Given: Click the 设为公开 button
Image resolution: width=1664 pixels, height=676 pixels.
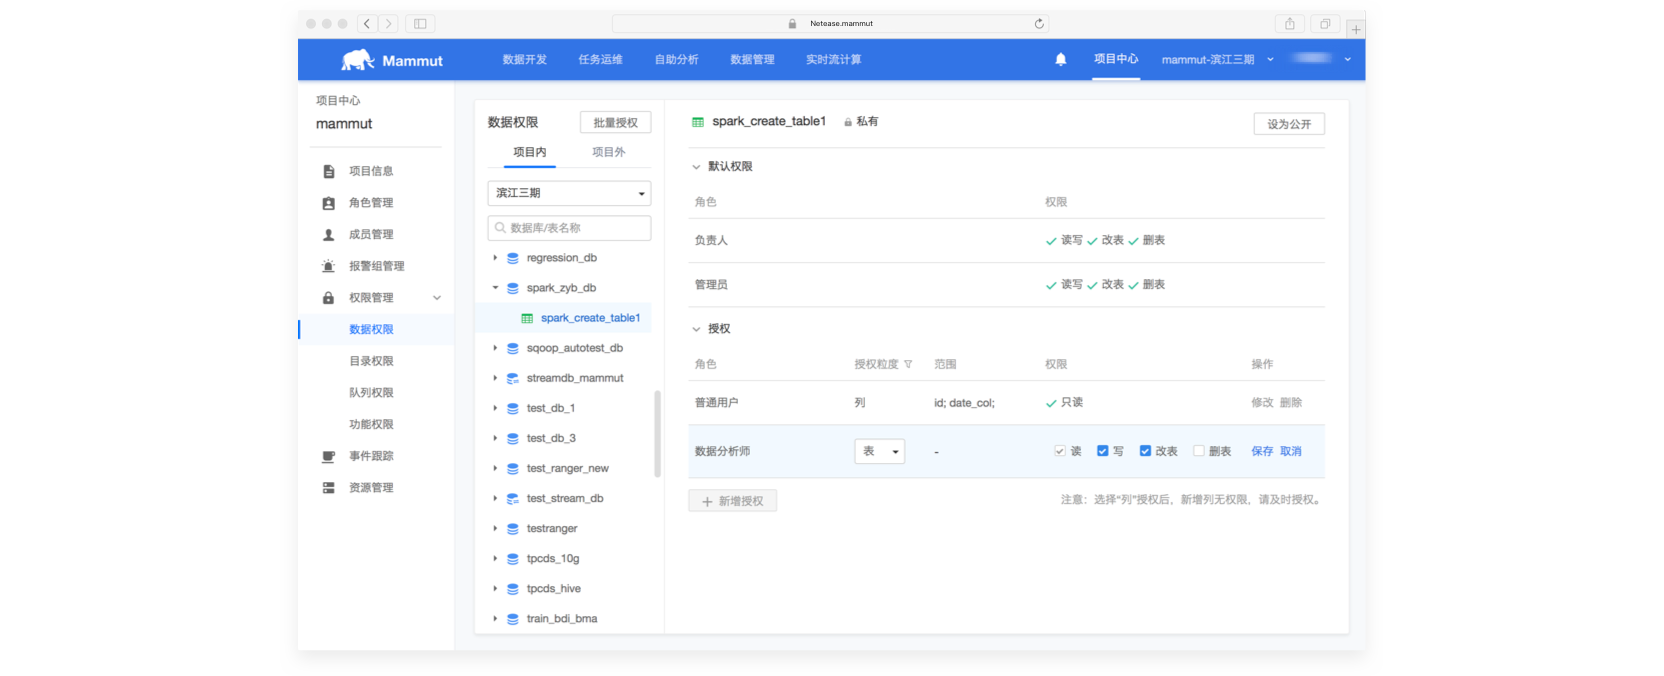Looking at the screenshot, I should pos(1288,124).
